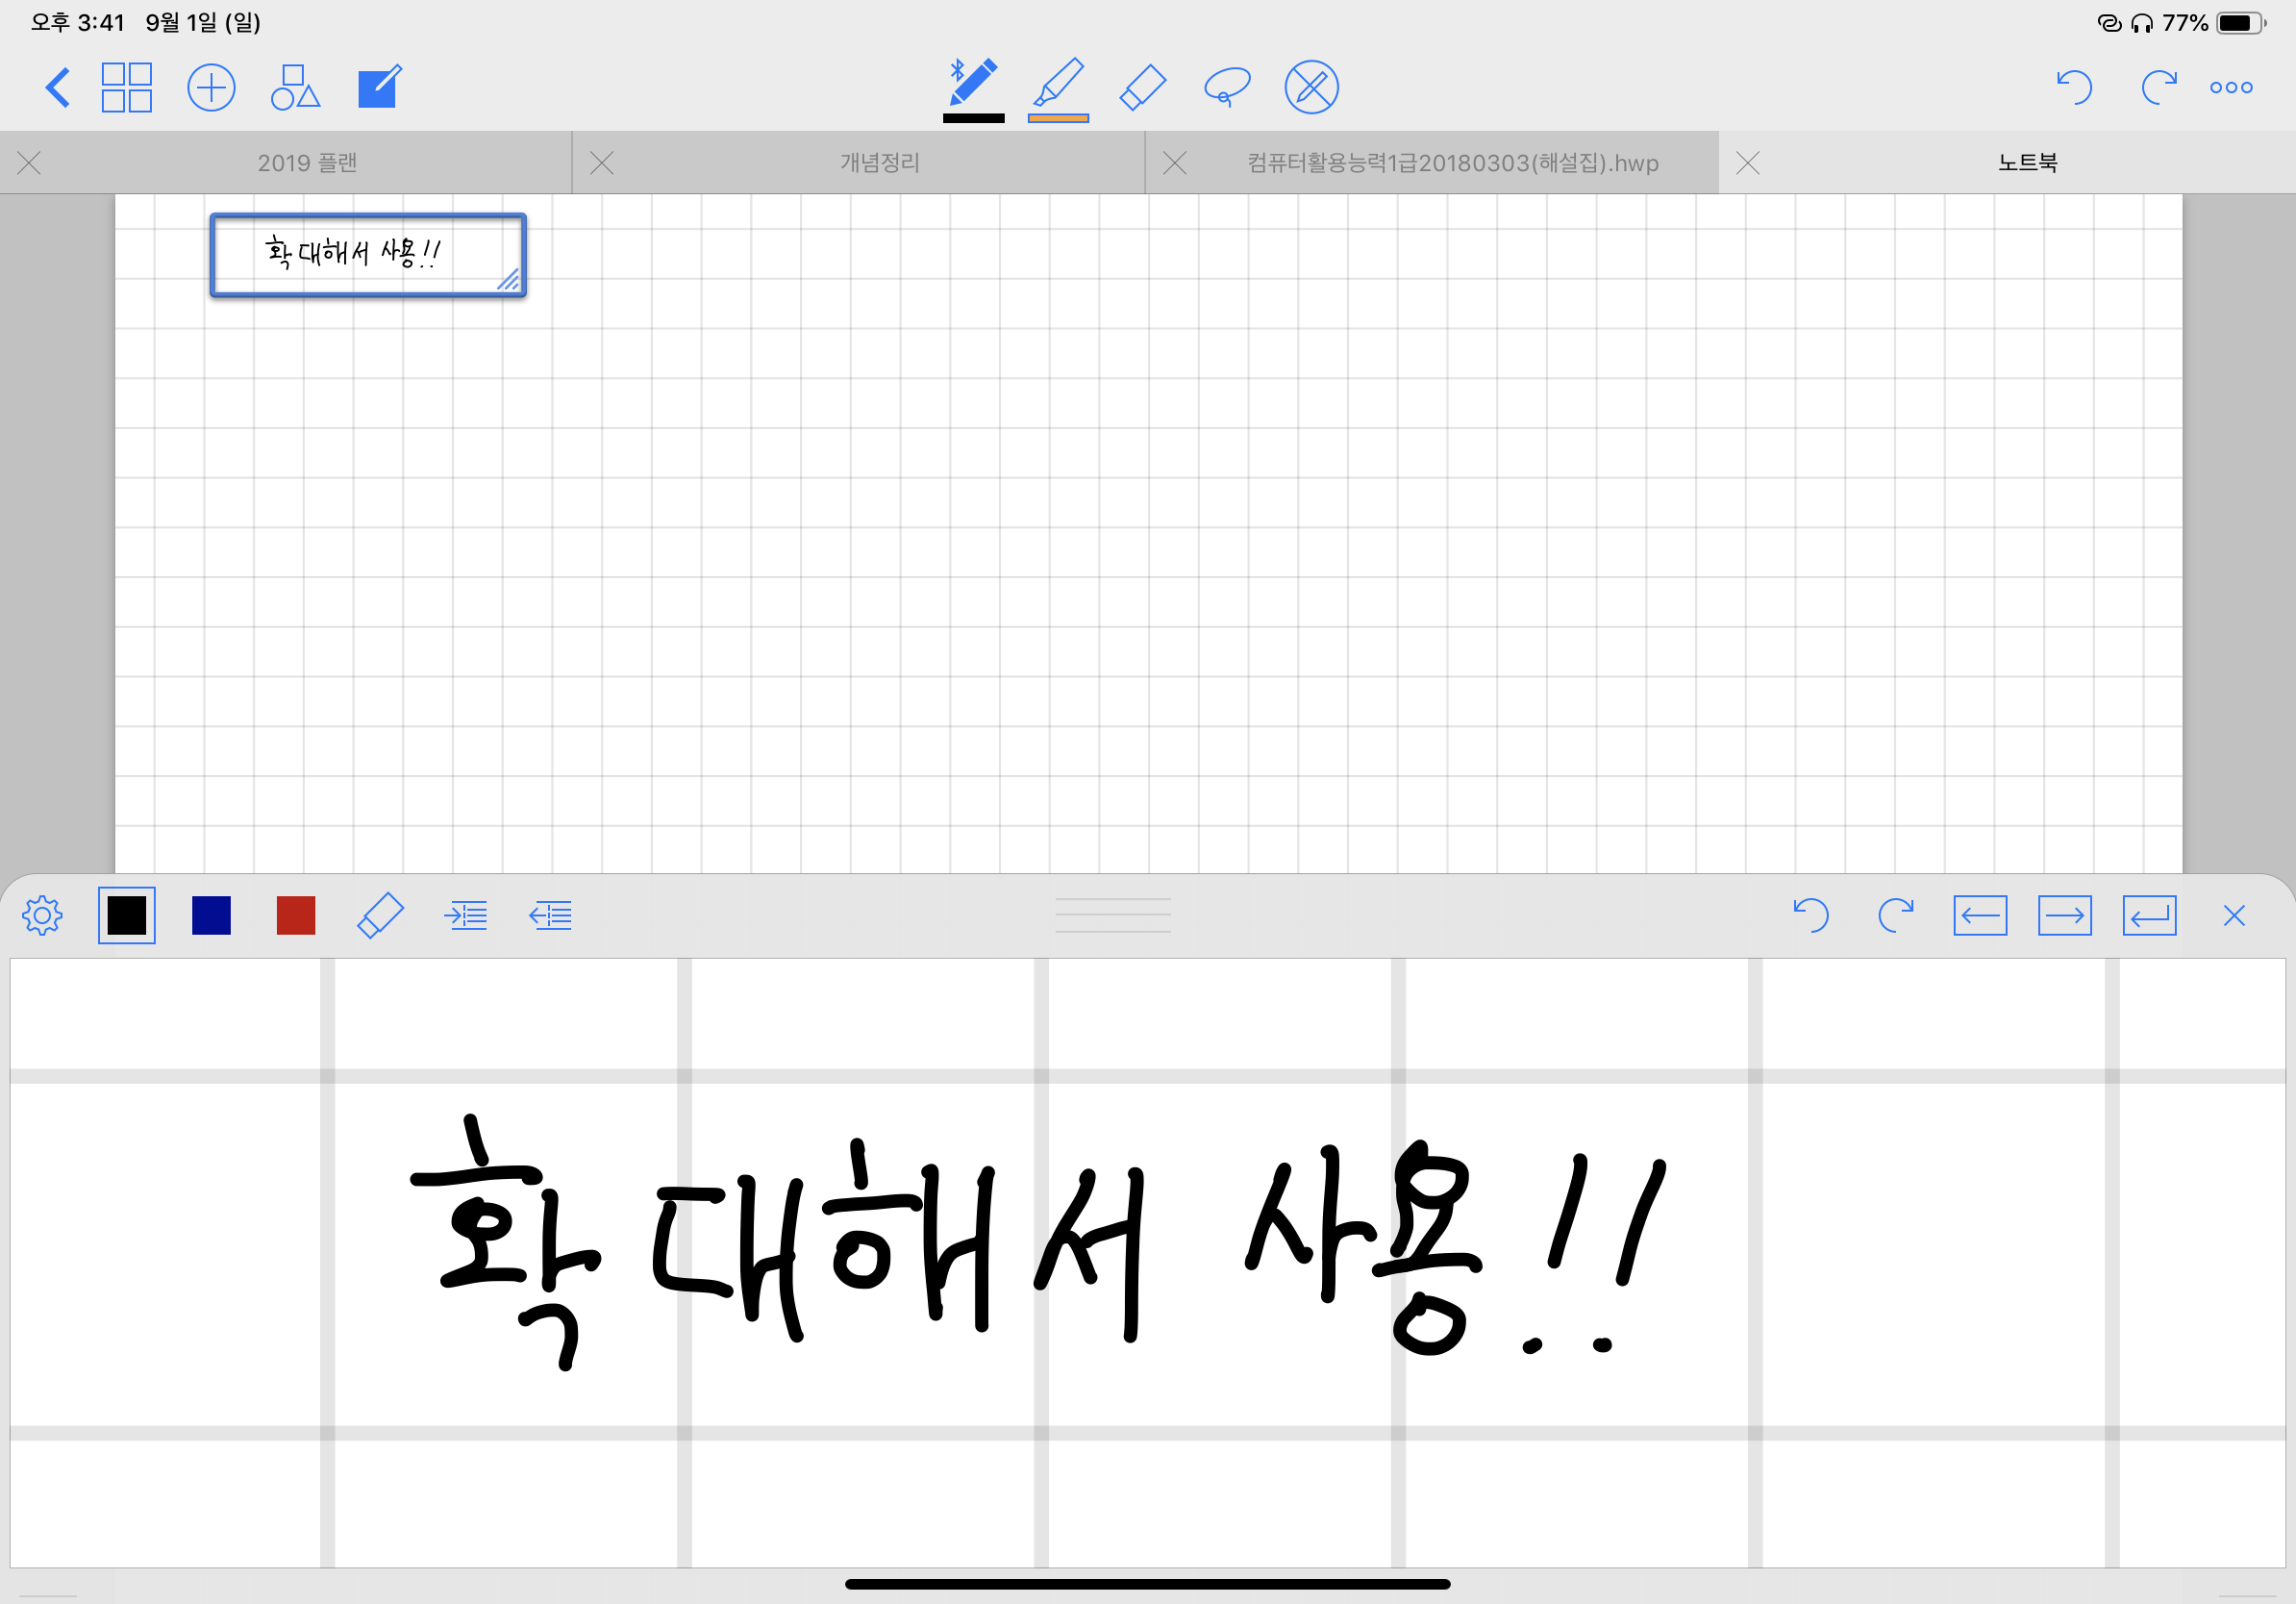Toggle the add new page tool

pos(211,87)
